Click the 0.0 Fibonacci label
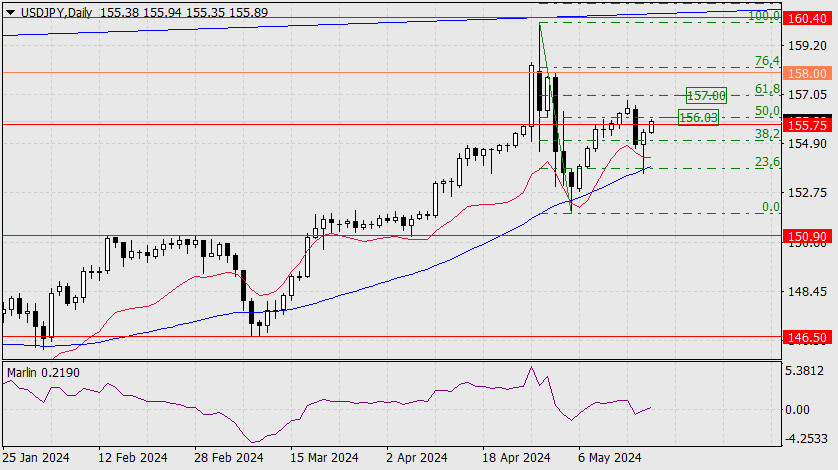Screen dimensions: 838x470 (771, 207)
